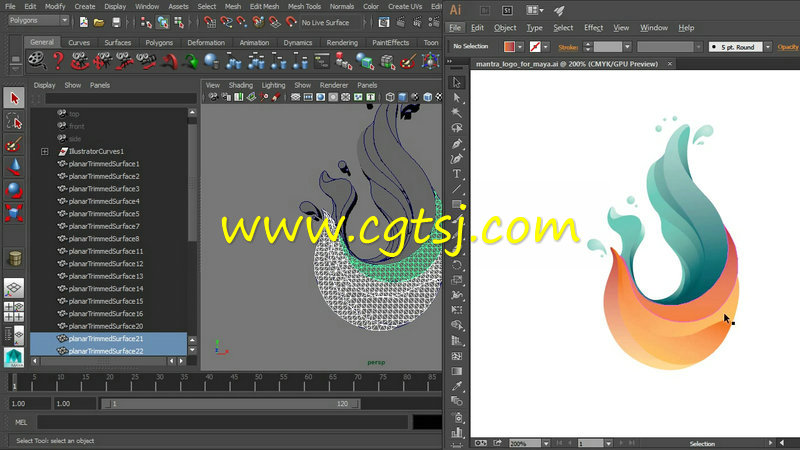Click the Illustrator stroke none swatch

(x=535, y=47)
